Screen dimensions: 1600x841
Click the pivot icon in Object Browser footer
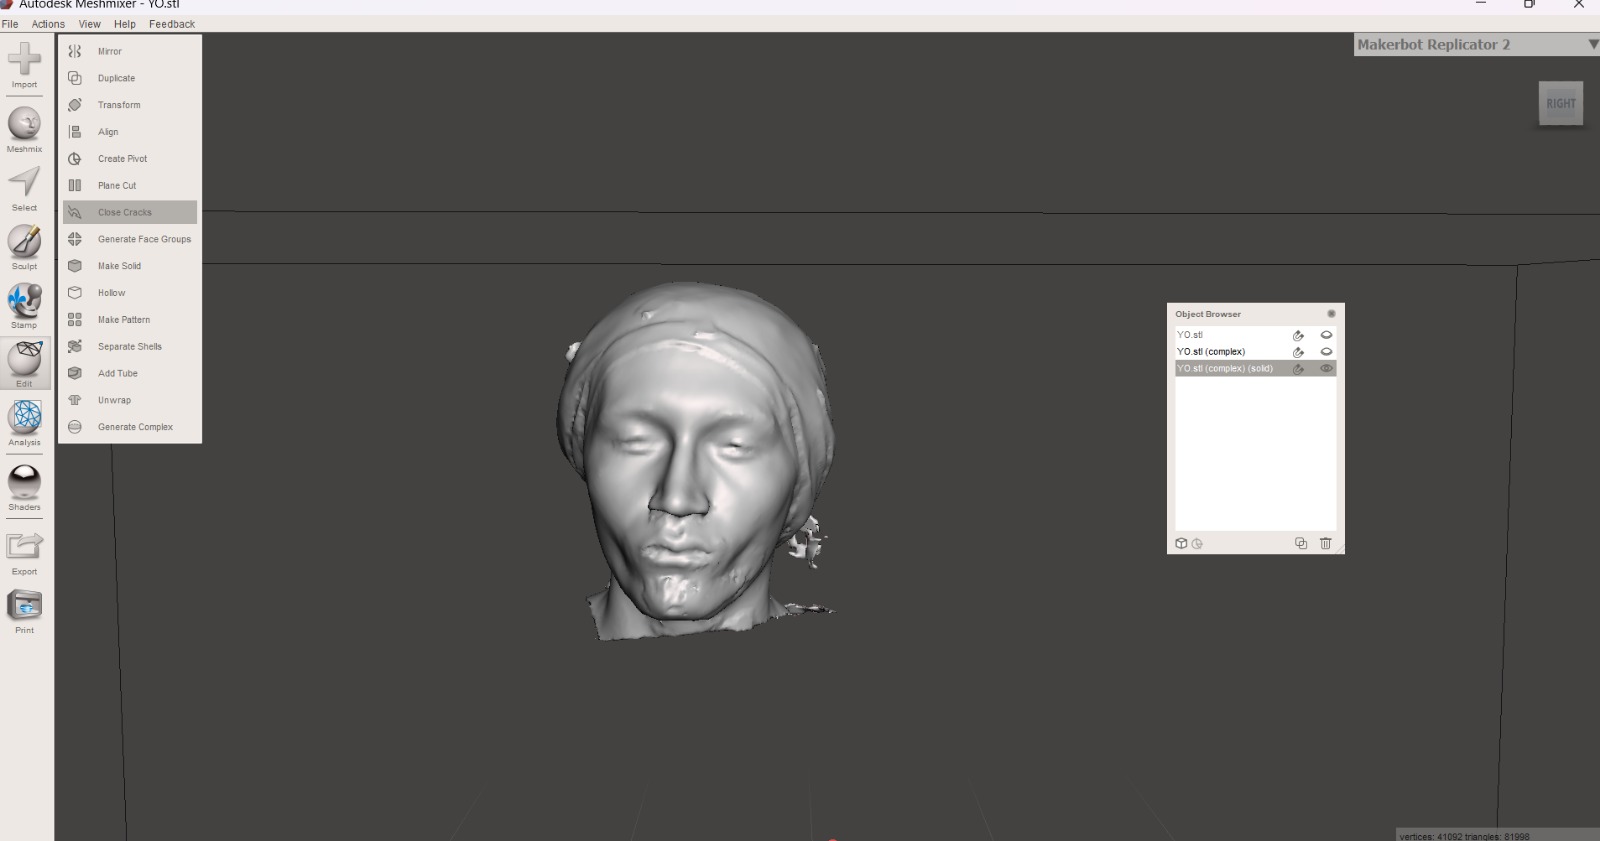coord(1197,544)
